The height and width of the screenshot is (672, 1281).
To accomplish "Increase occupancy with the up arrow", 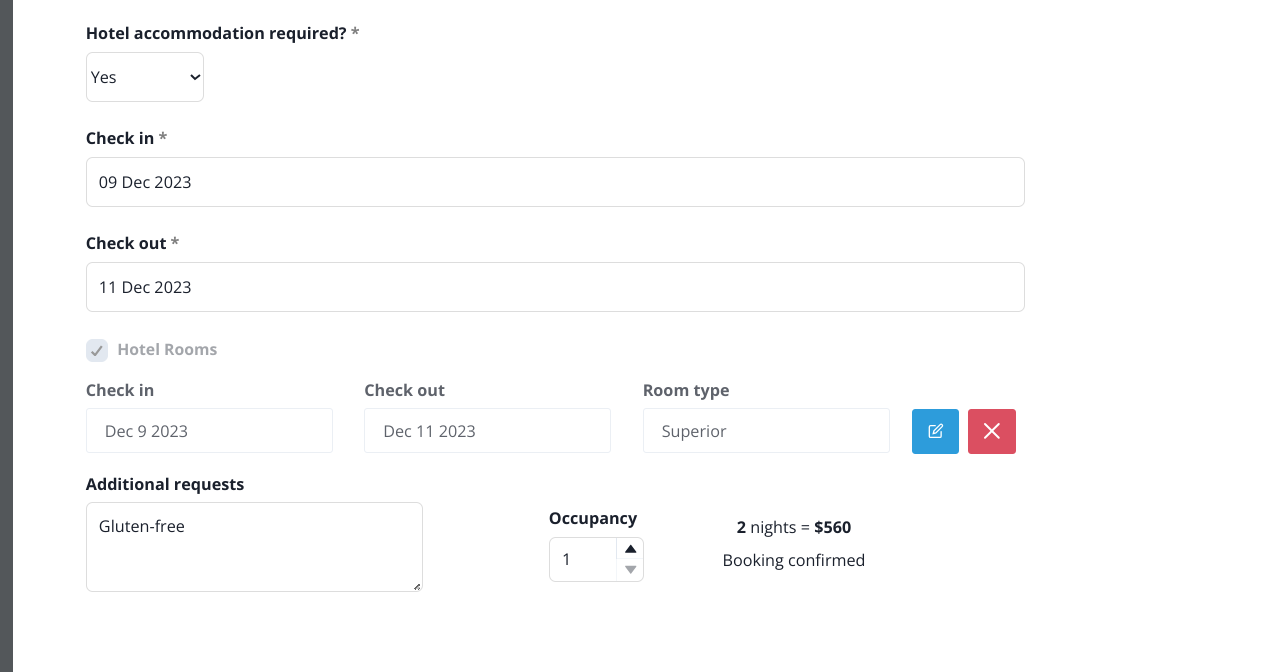I will click(x=630, y=549).
